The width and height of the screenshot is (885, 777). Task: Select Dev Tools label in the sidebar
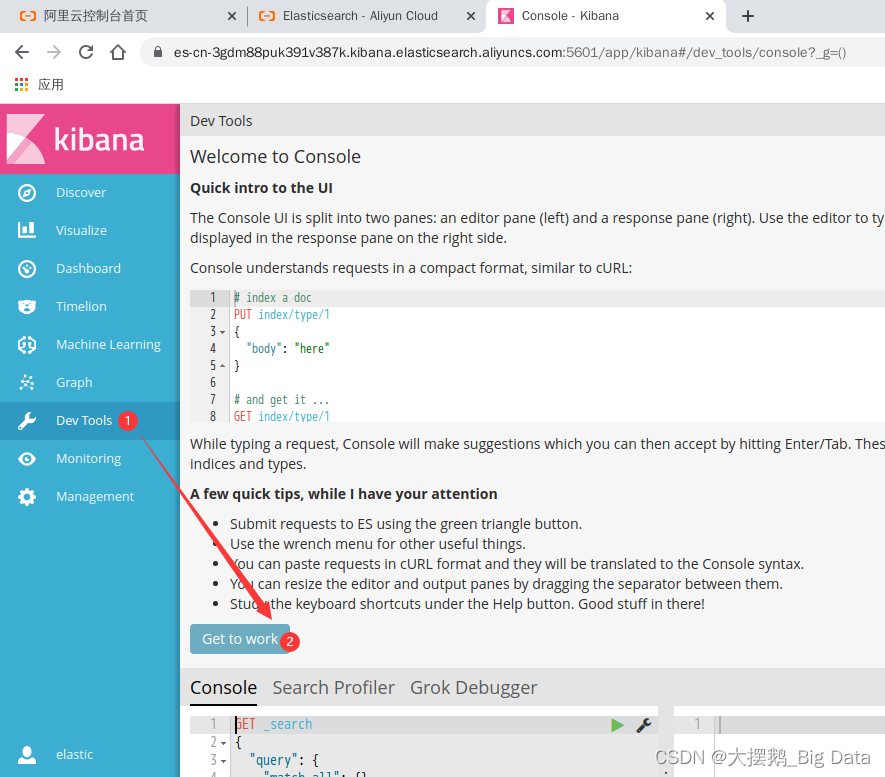pyautogui.click(x=84, y=420)
